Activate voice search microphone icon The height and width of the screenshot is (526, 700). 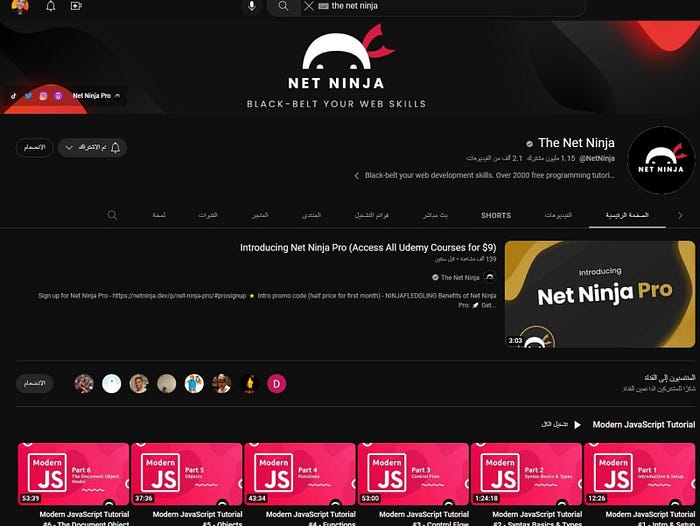pyautogui.click(x=252, y=6)
